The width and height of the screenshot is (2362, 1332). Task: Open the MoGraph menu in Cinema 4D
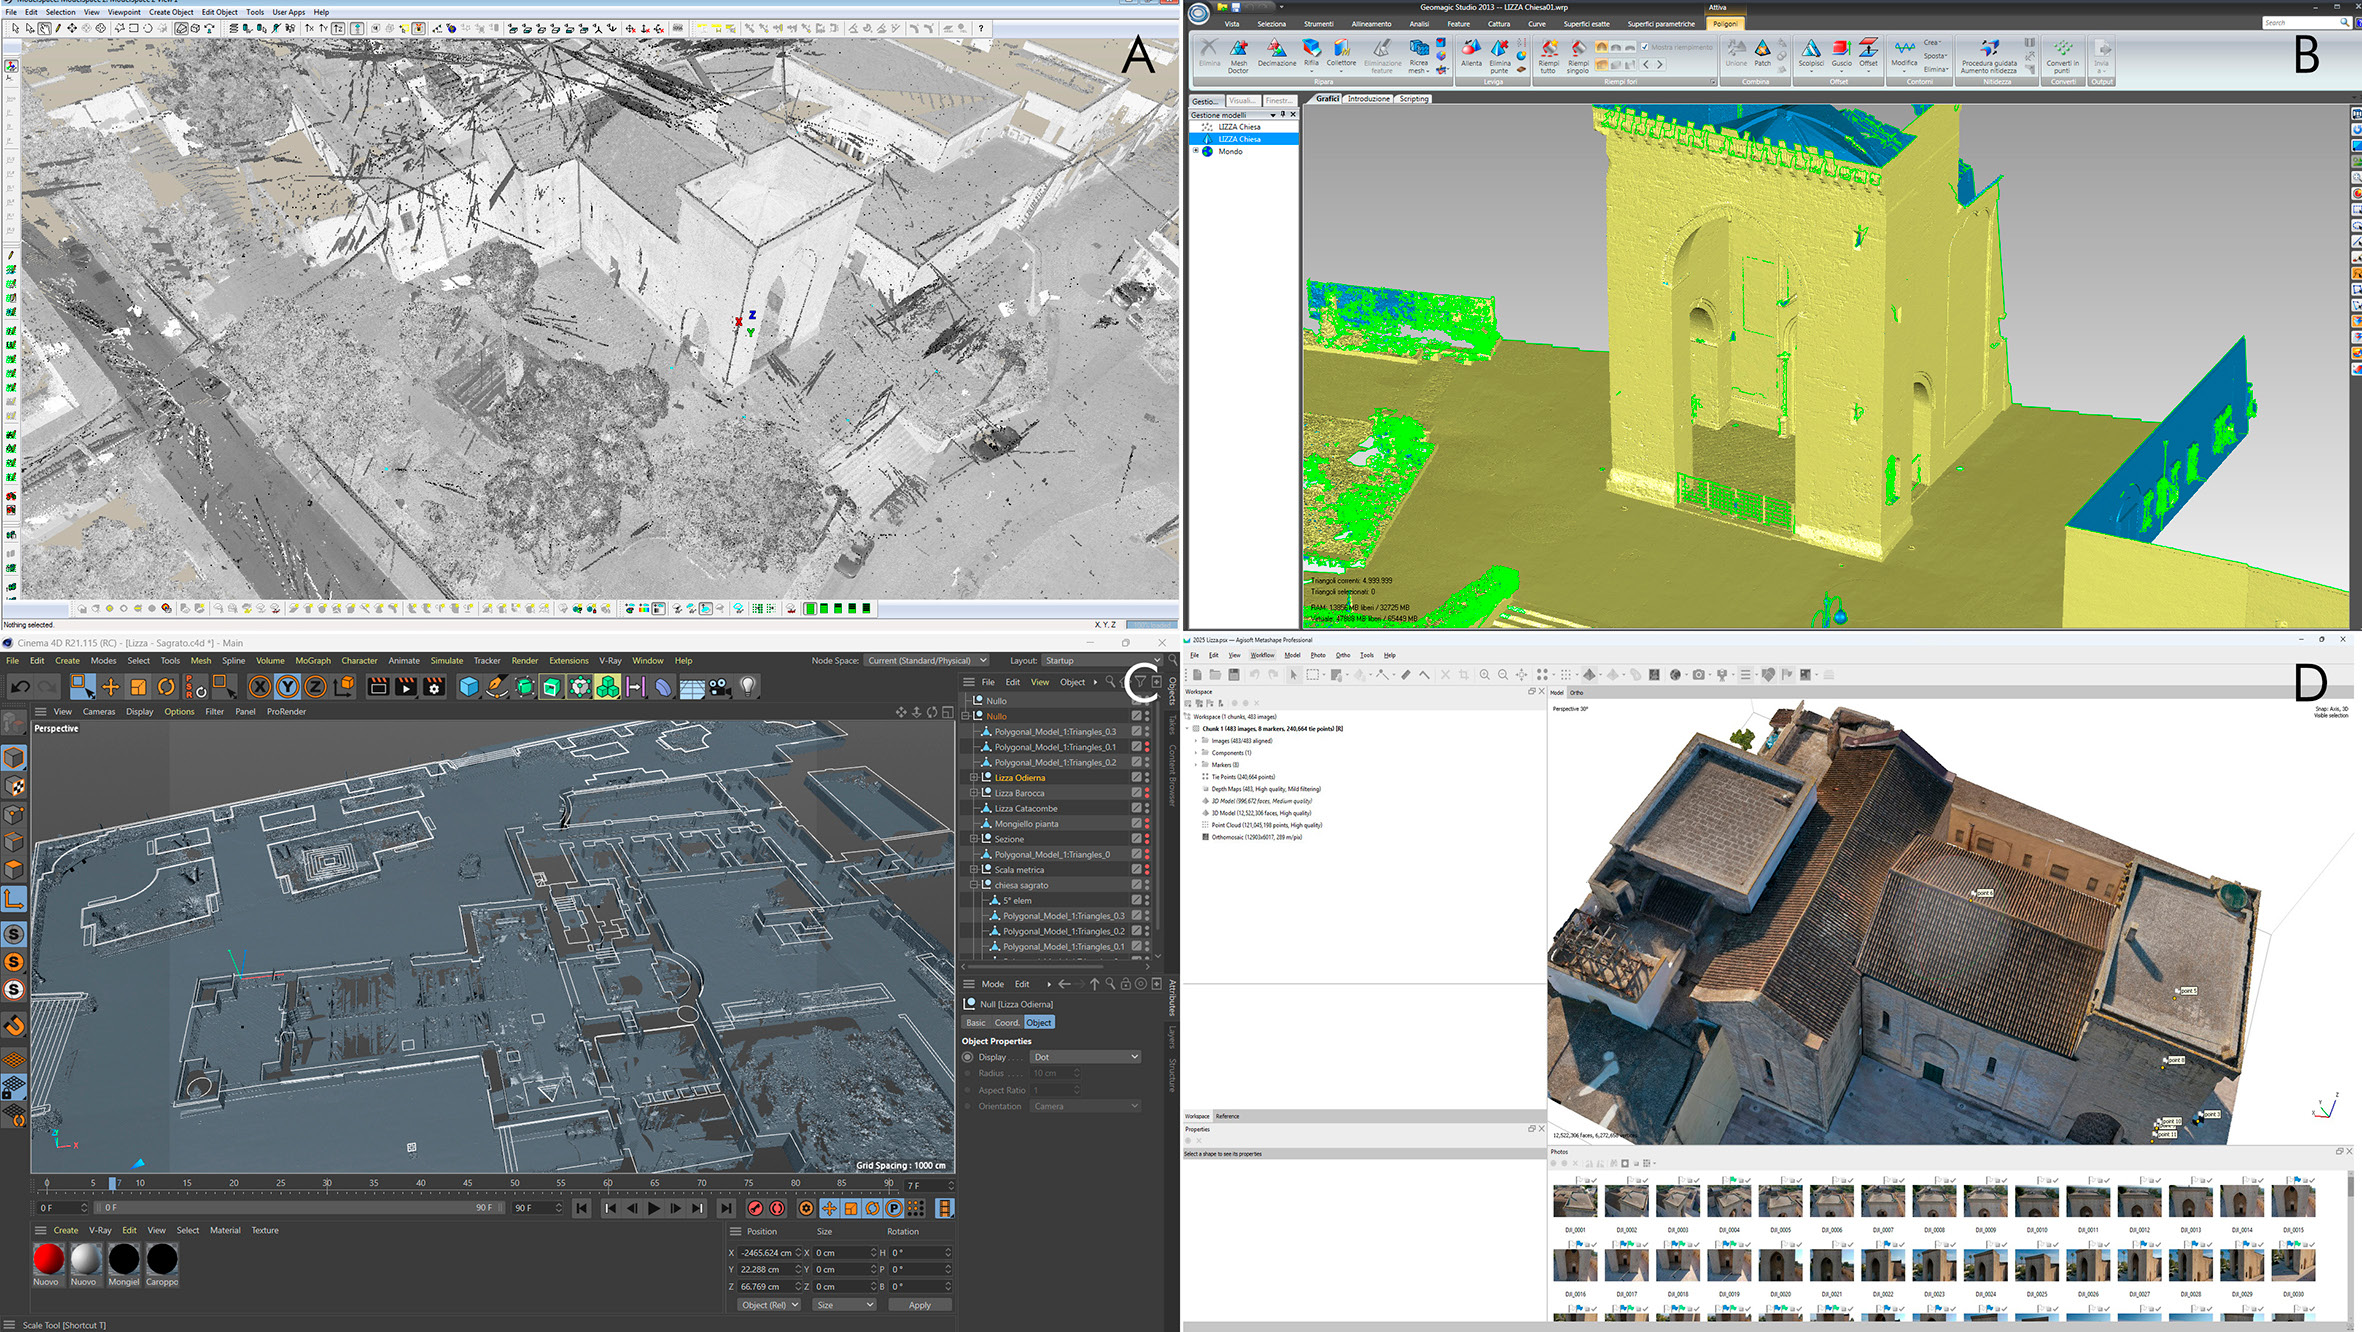(313, 660)
